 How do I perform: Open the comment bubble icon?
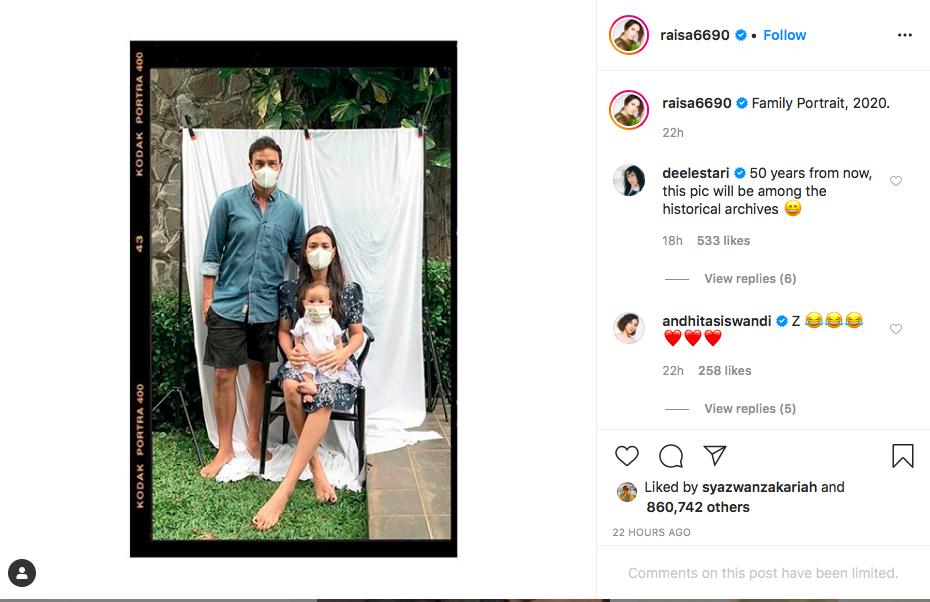click(671, 456)
